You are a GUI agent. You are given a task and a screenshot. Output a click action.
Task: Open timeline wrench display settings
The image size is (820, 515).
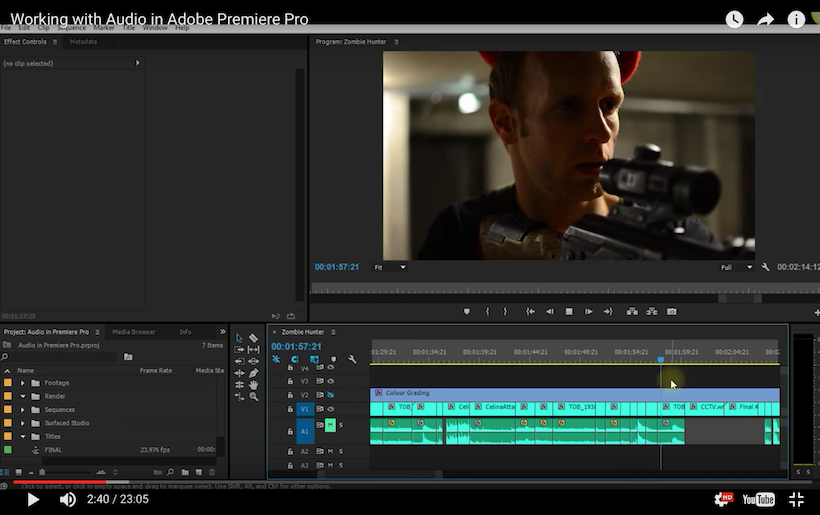coord(352,359)
